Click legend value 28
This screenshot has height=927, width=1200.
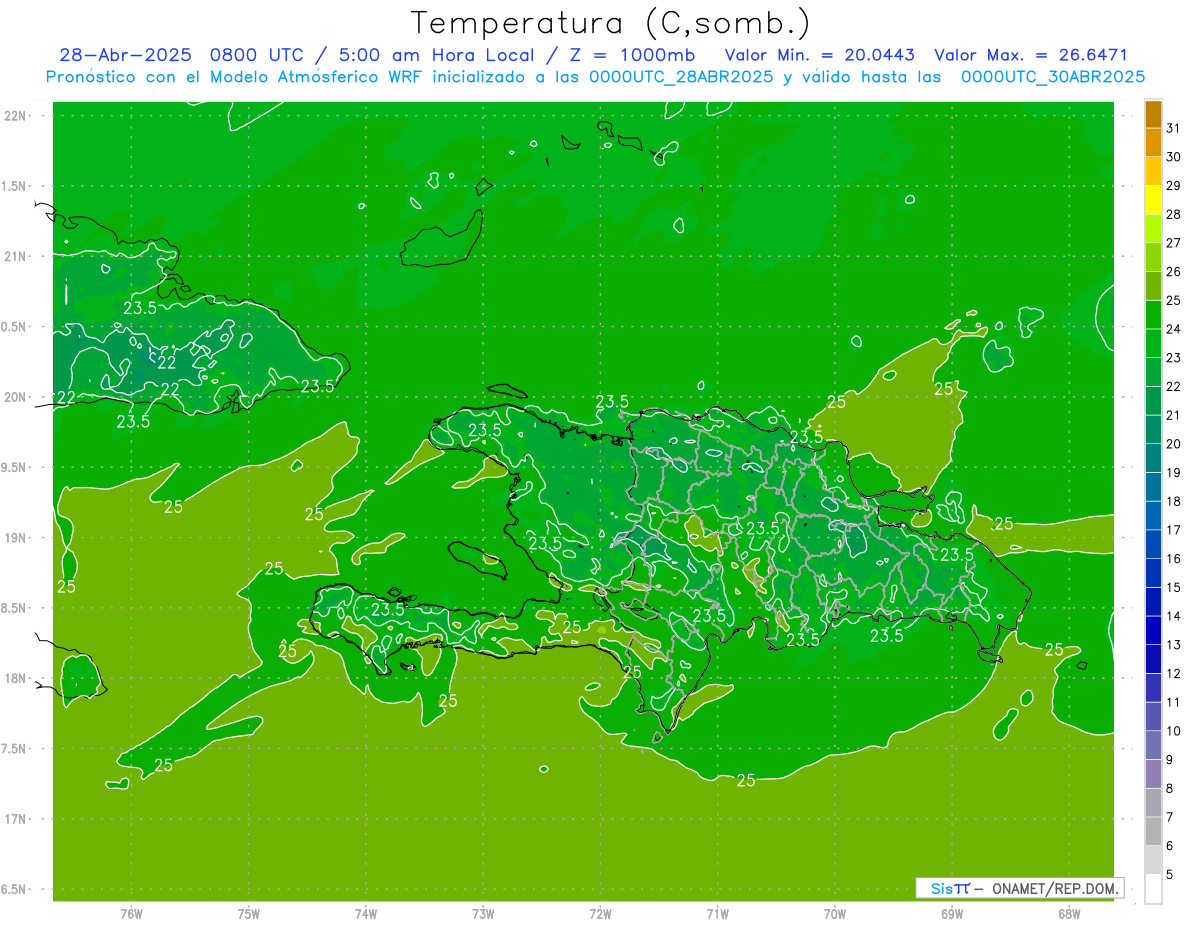point(1173,214)
